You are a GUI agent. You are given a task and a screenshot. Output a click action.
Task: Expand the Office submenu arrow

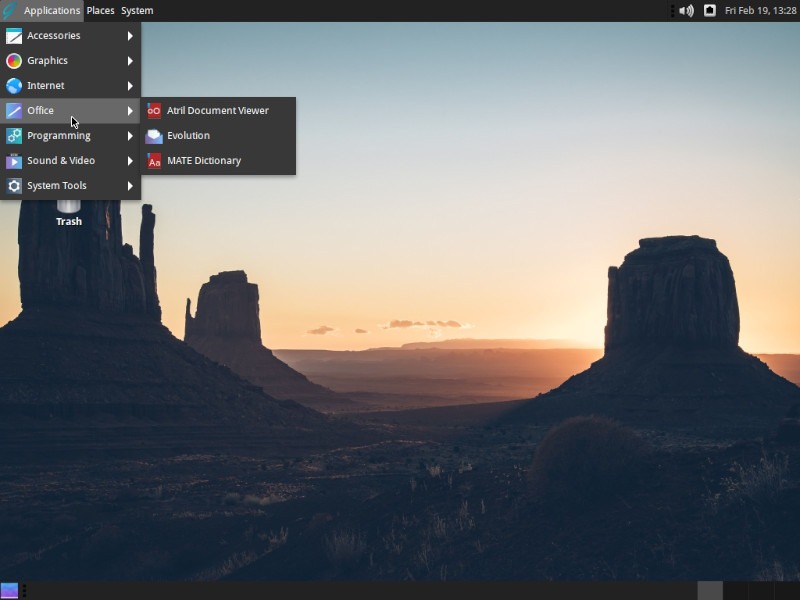(x=129, y=110)
